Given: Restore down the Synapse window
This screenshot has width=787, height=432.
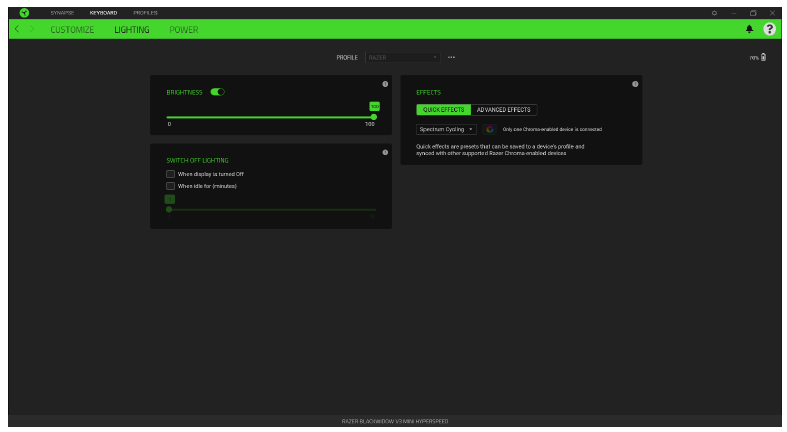Looking at the screenshot, I should pos(753,13).
